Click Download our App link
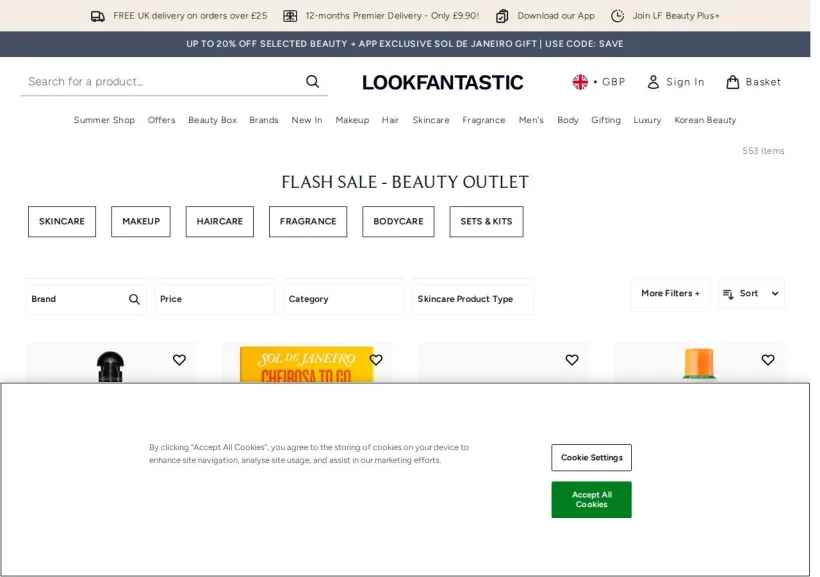The image size is (820, 577). (x=556, y=16)
